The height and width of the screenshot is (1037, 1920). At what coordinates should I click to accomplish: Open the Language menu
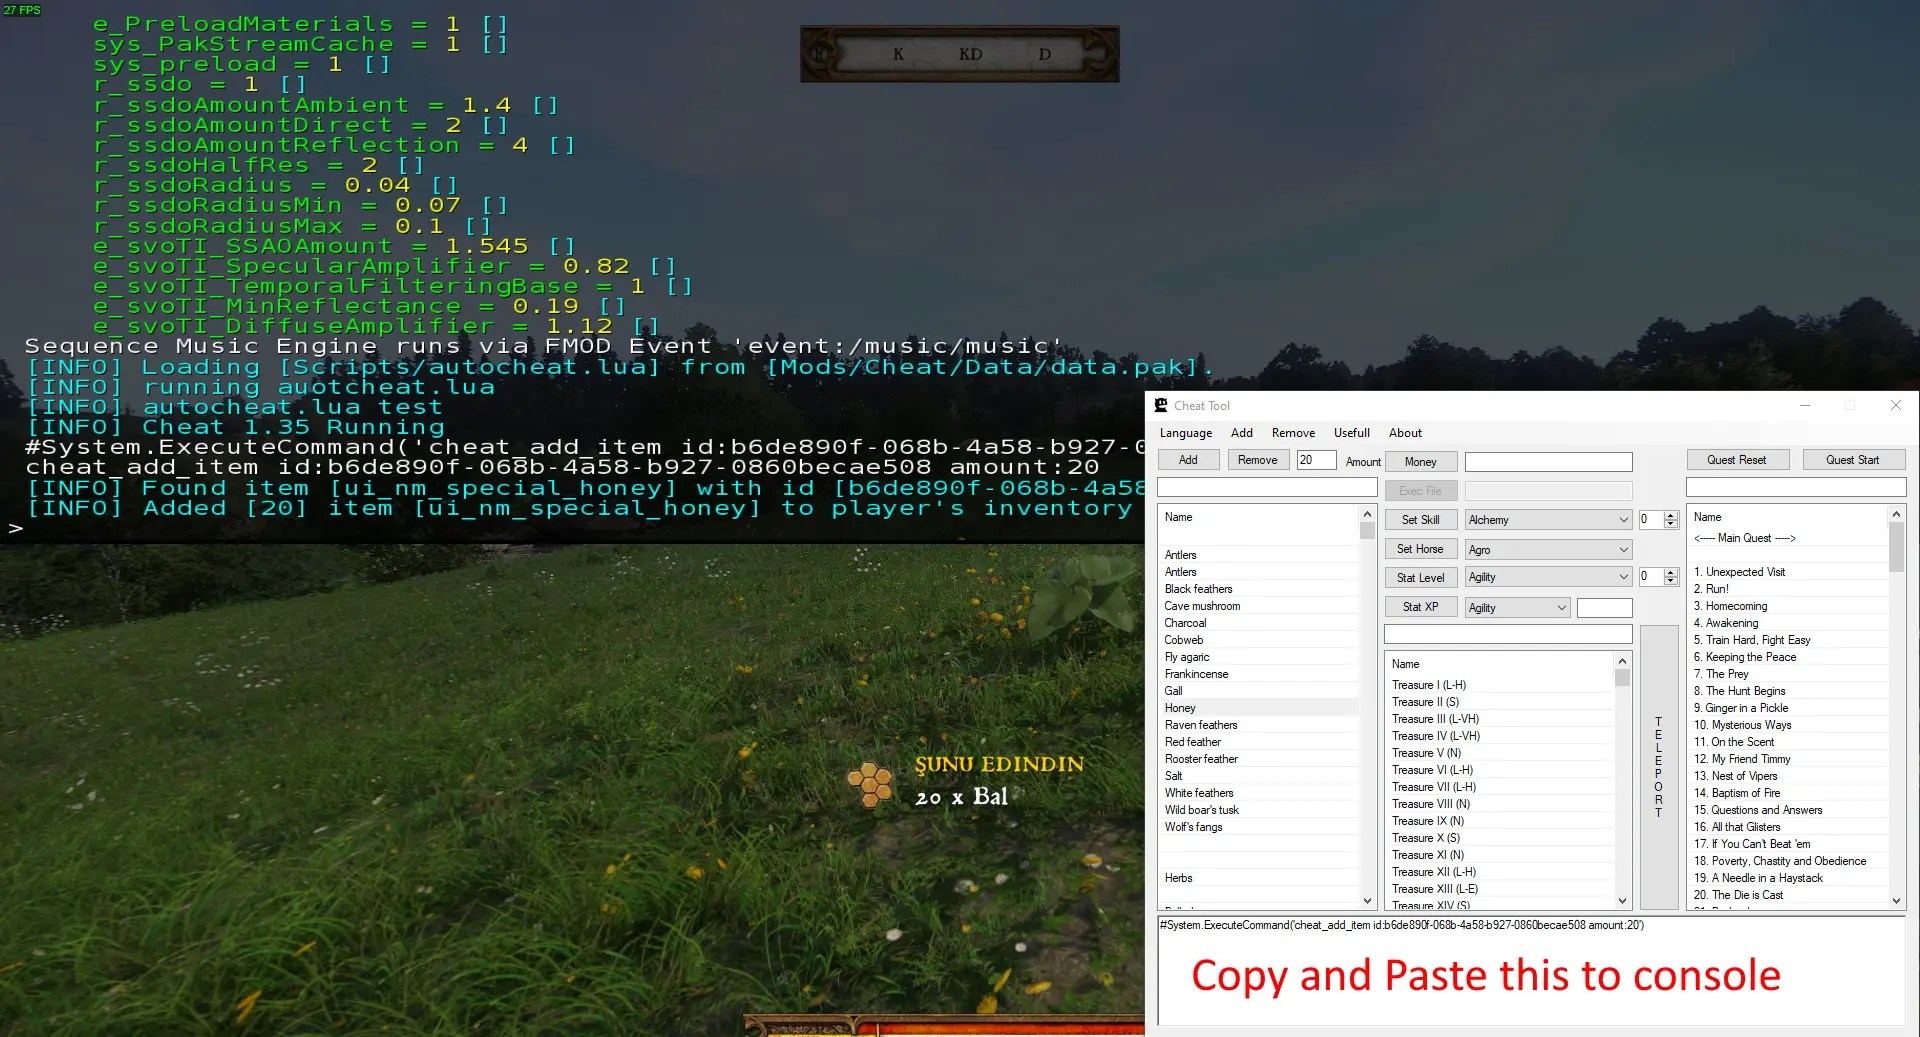1185,433
